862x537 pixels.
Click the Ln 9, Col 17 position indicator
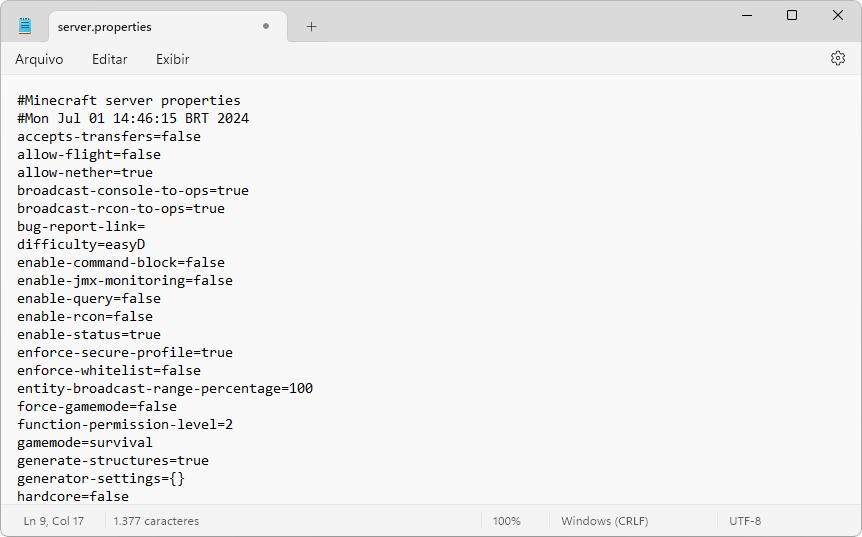(x=54, y=521)
